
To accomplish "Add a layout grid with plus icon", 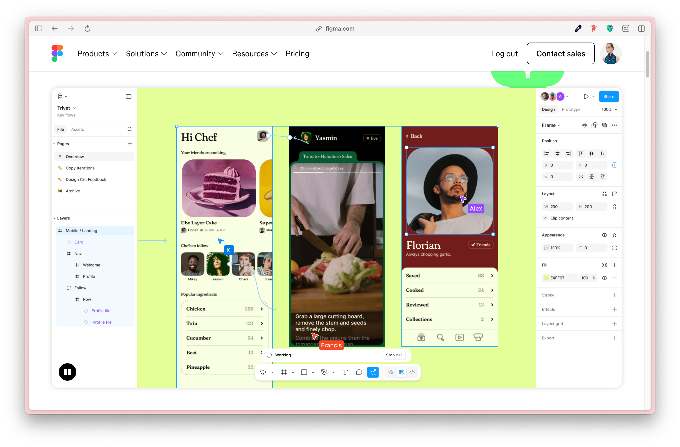I will [614, 323].
